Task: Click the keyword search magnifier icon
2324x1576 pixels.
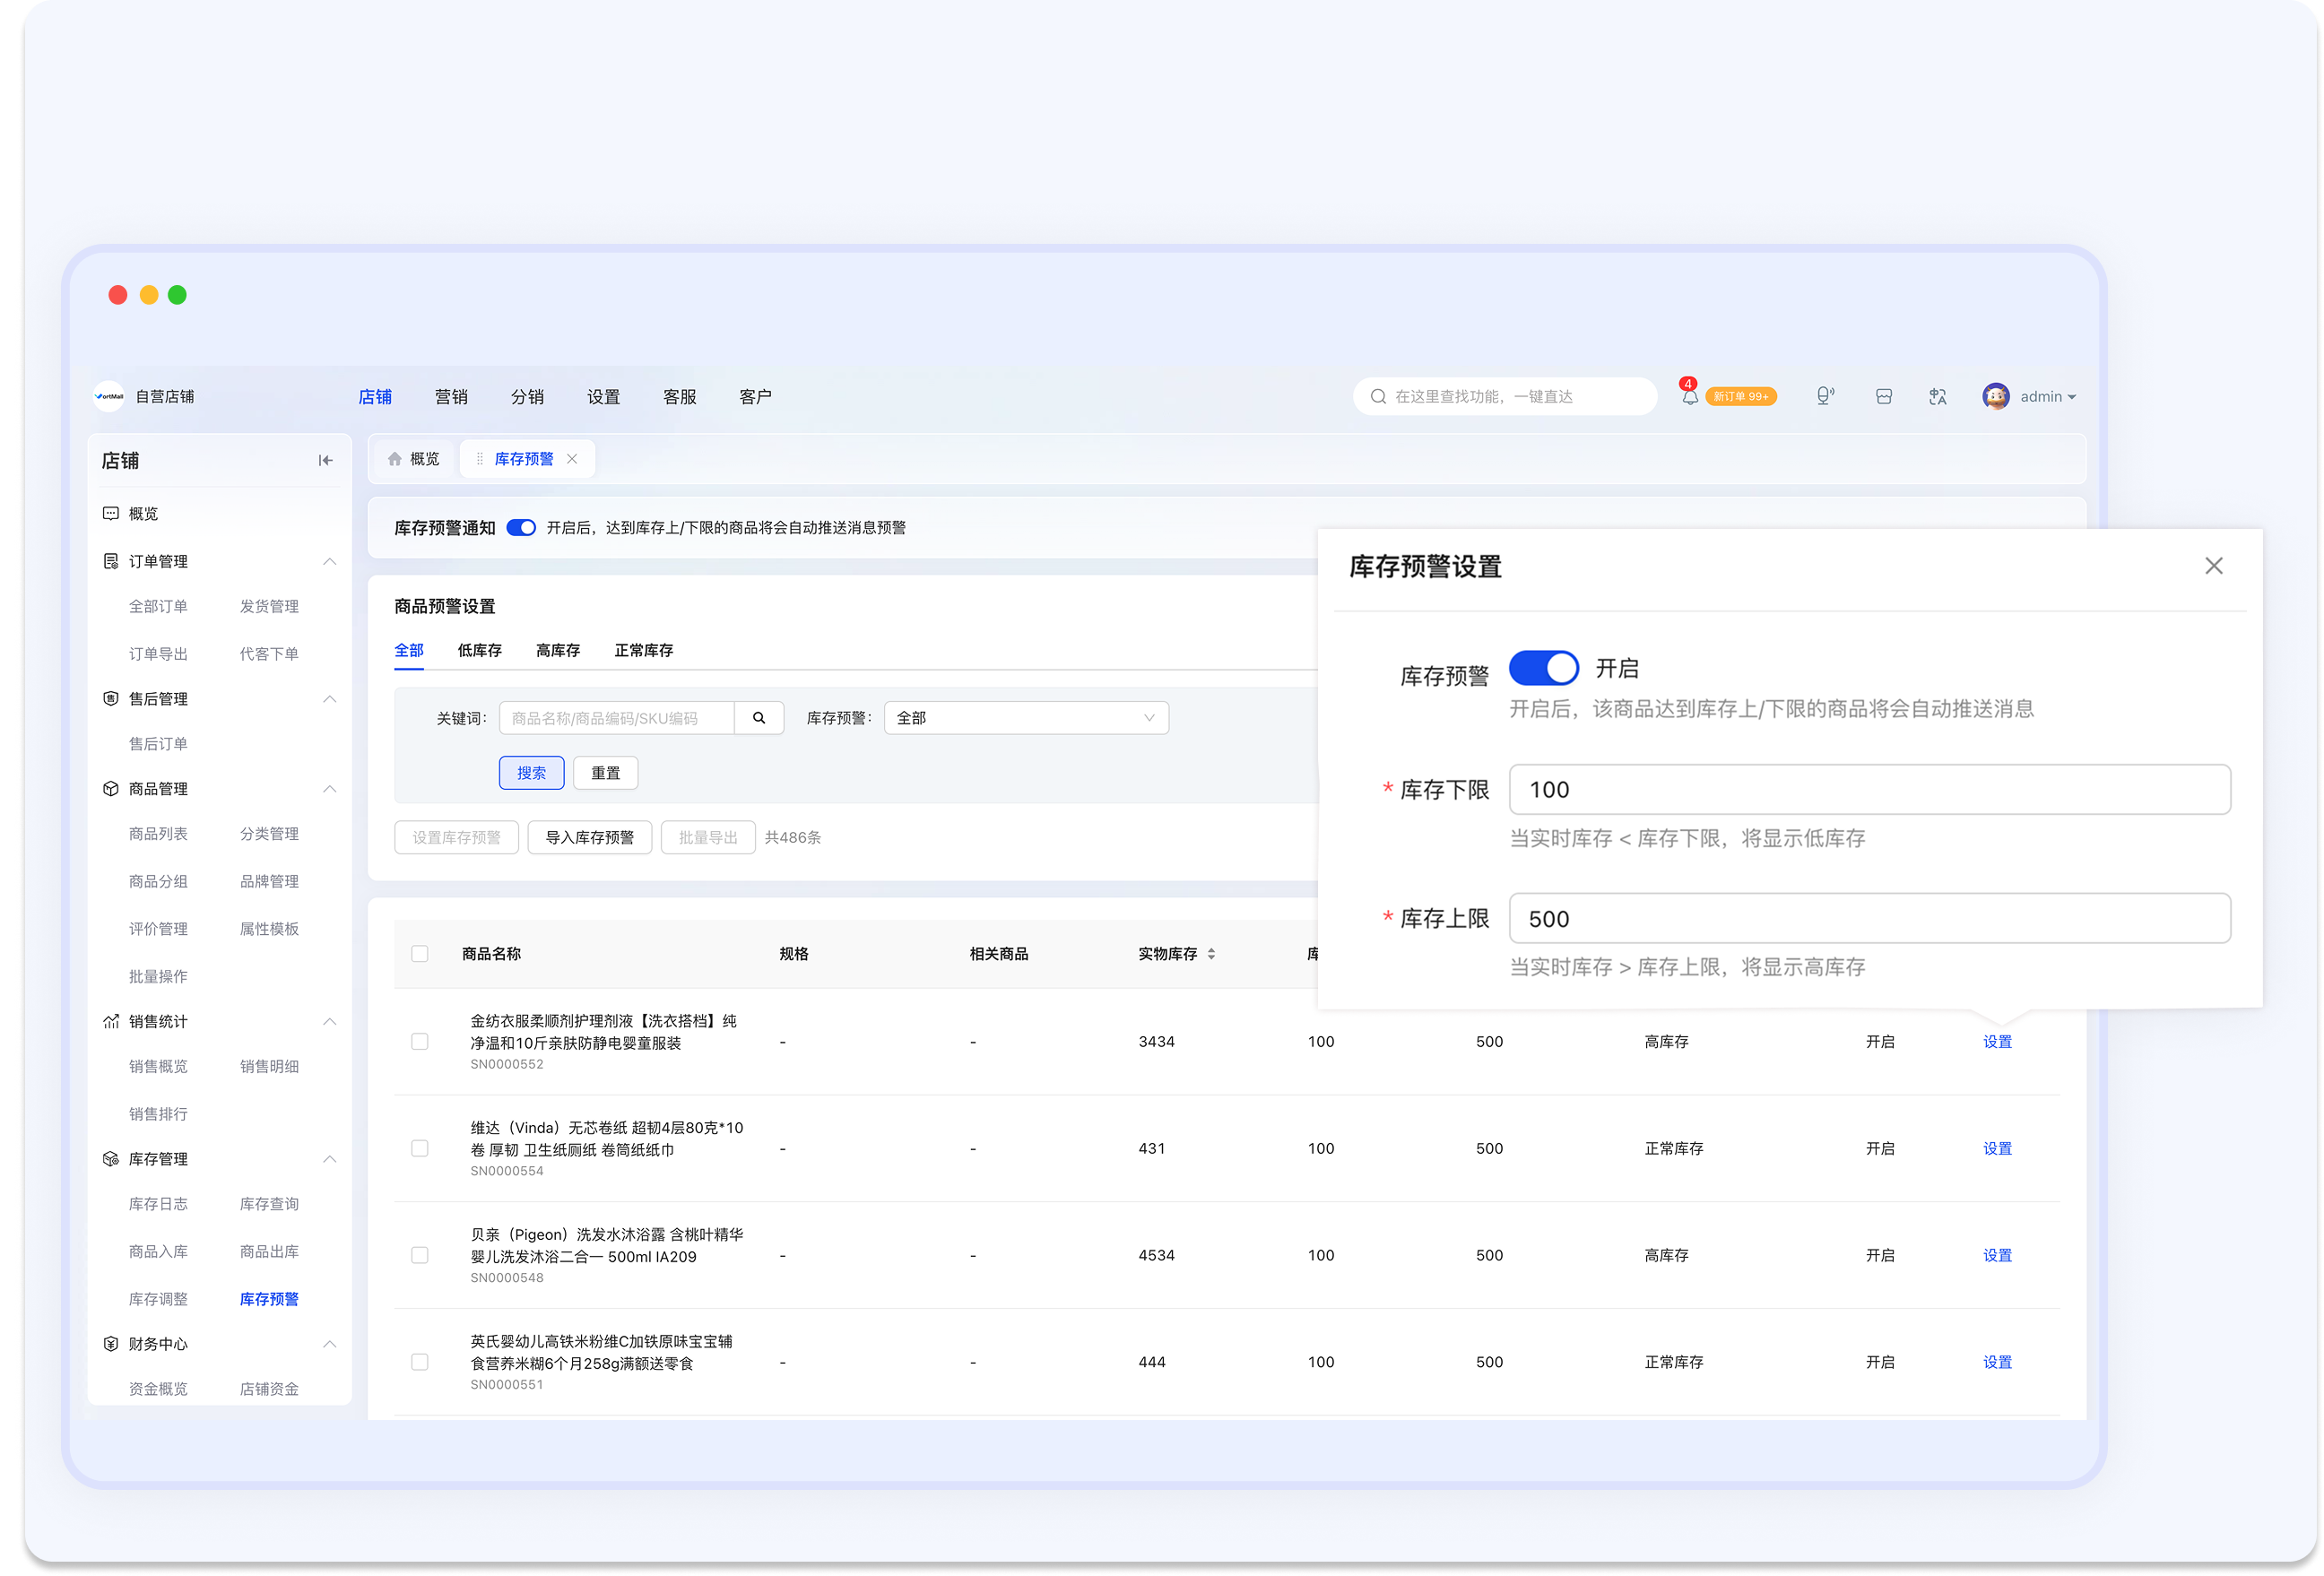Action: 759,717
